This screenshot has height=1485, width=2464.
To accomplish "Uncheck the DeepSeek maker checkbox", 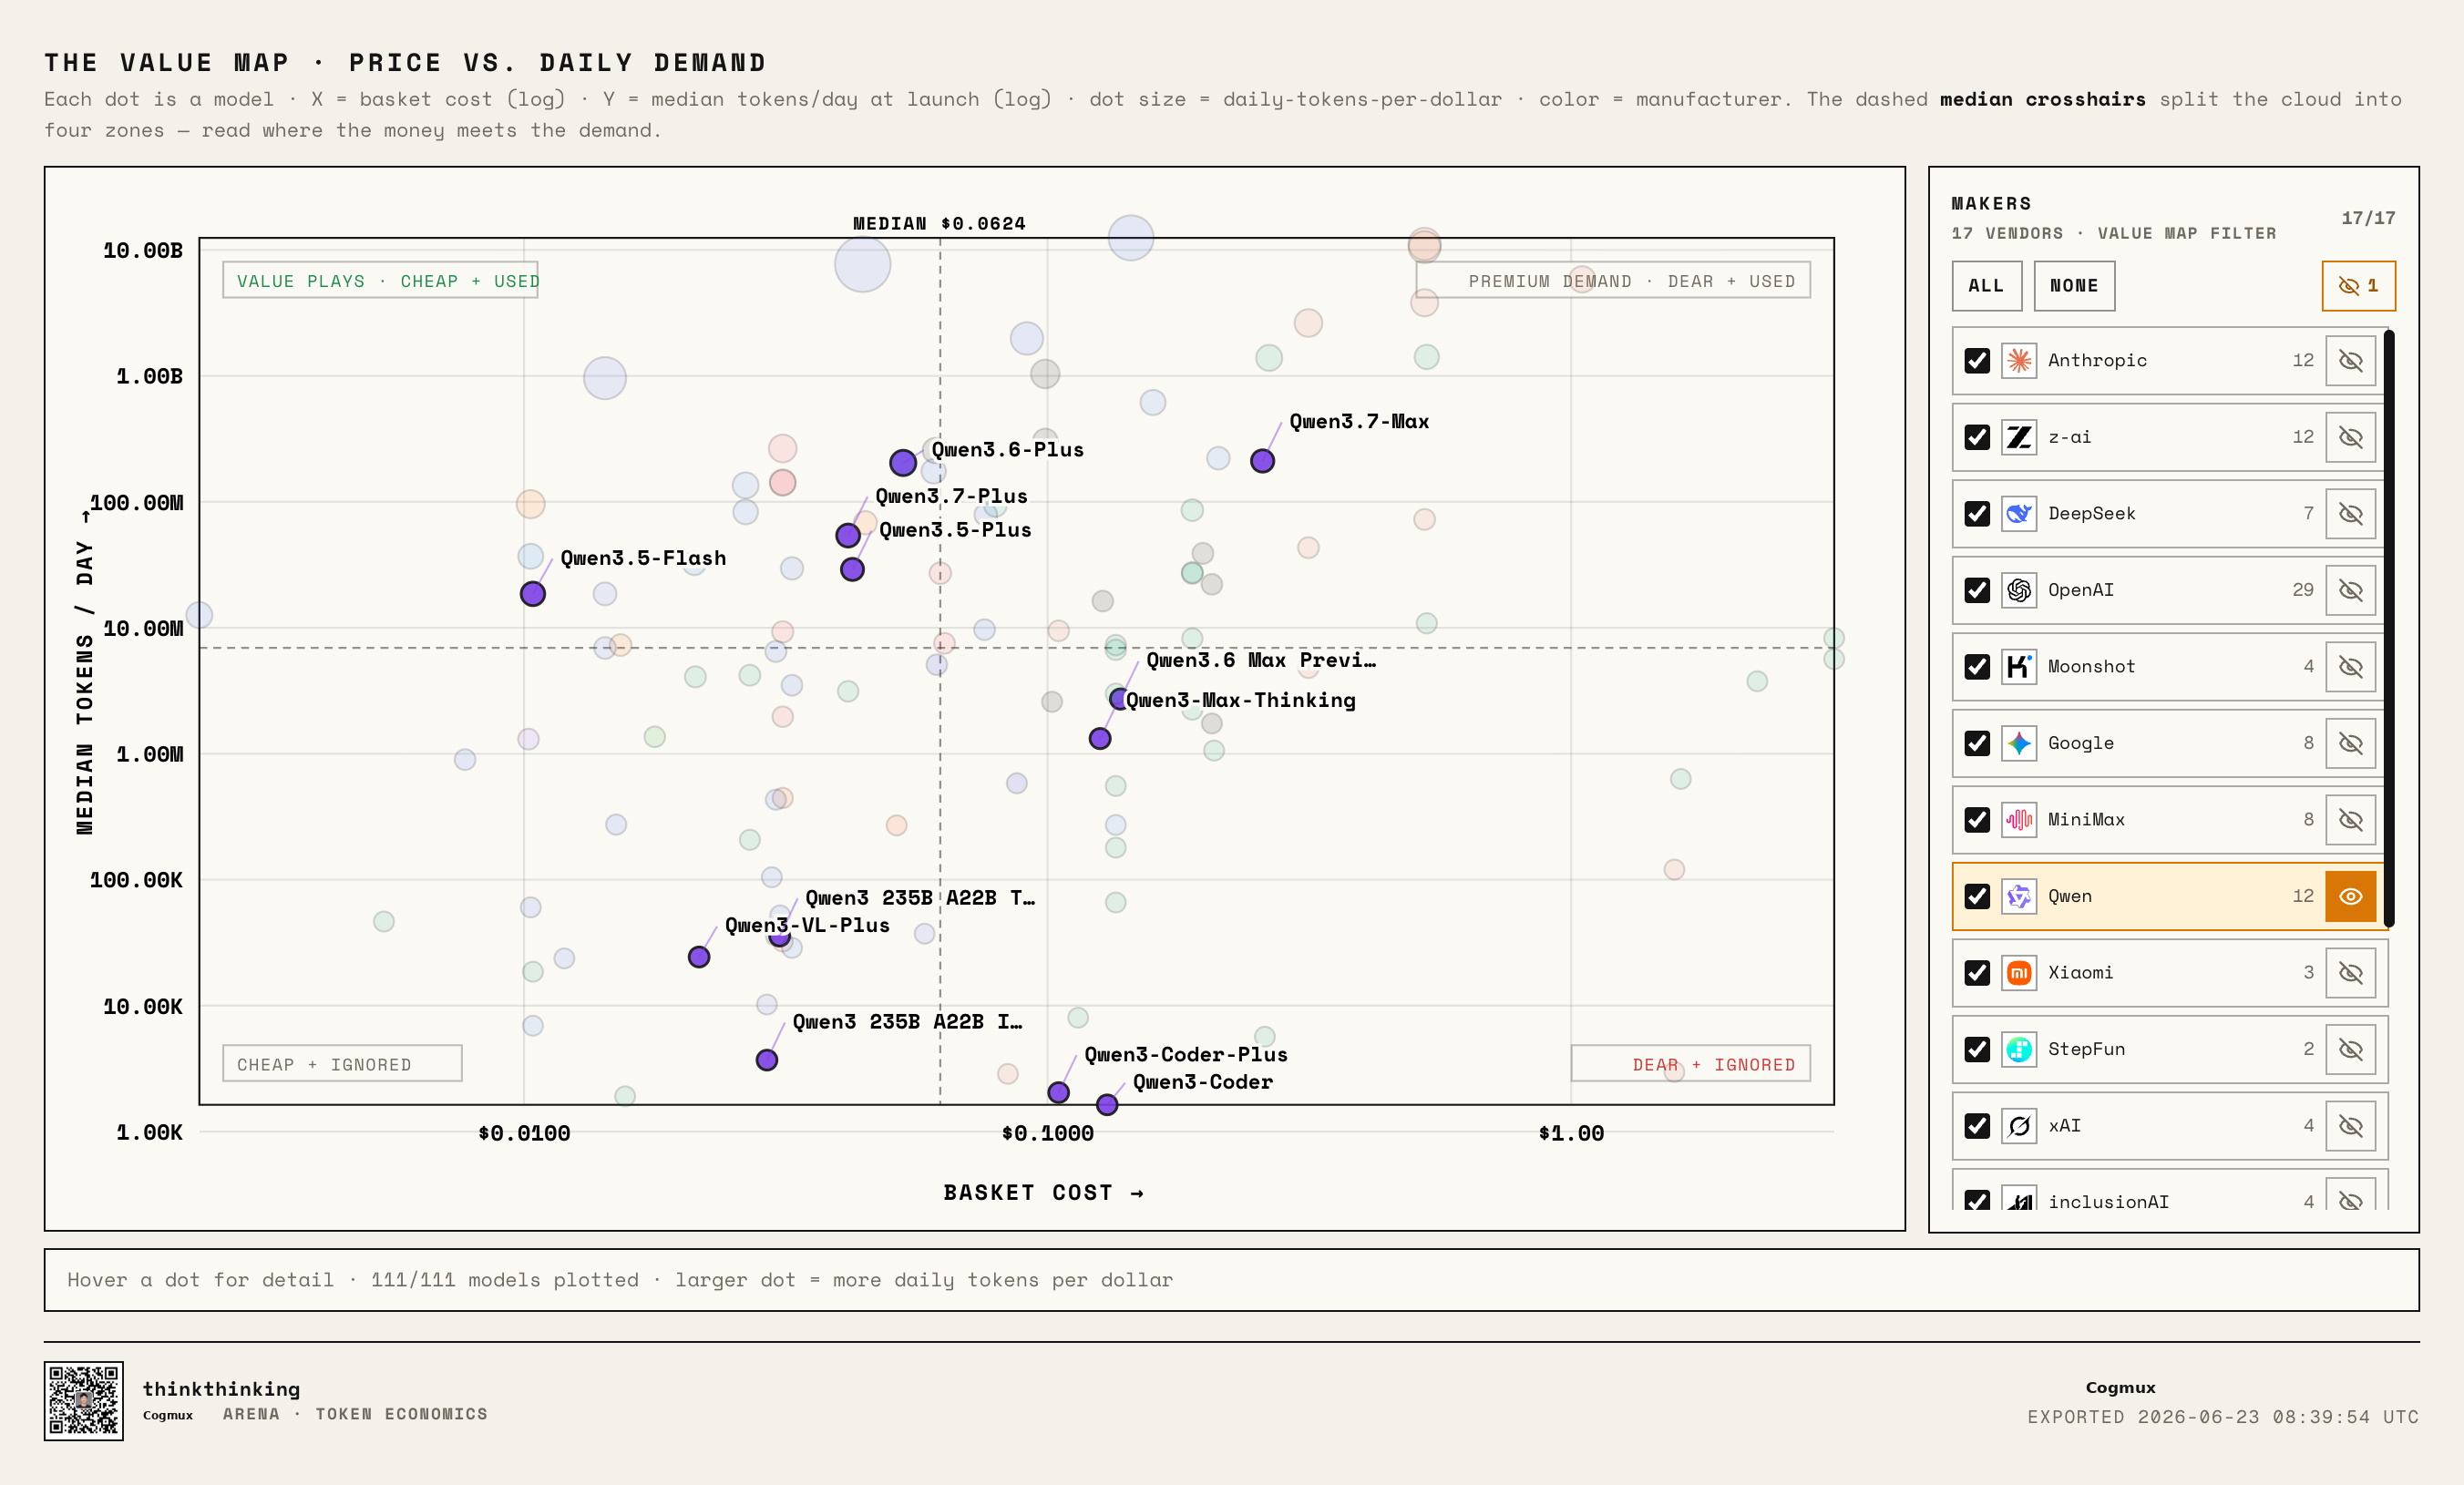I will (x=1977, y=514).
